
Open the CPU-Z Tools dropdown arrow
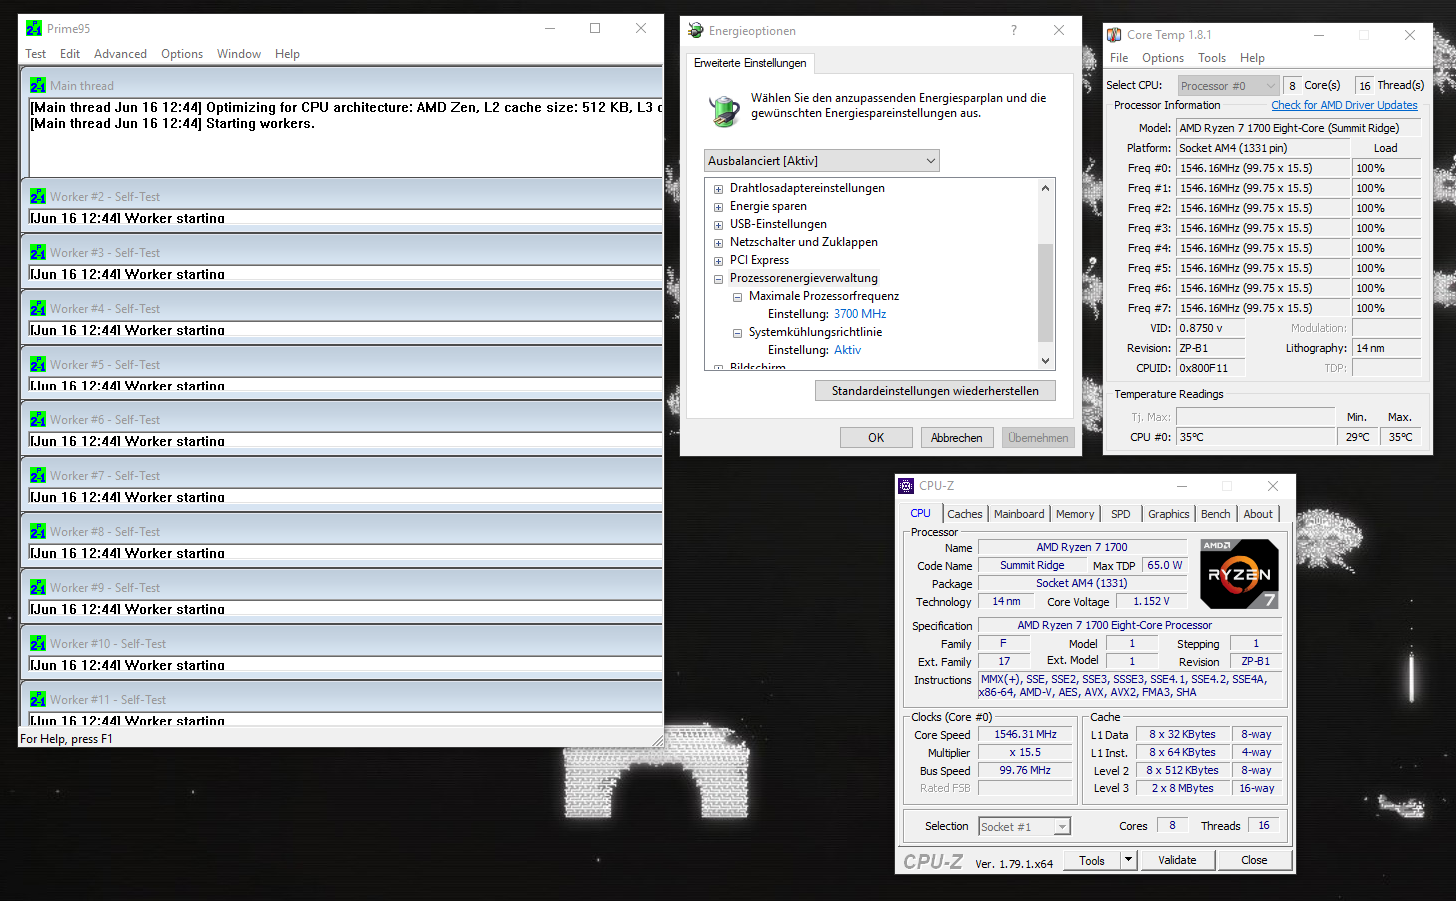(1129, 860)
